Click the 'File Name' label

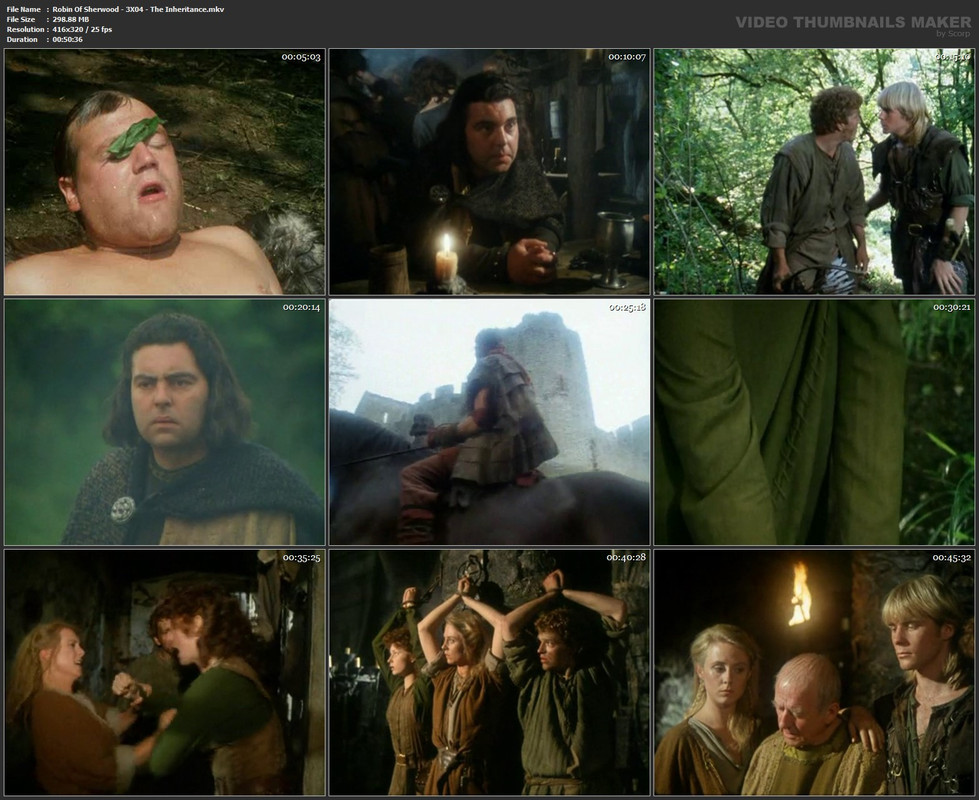click(x=23, y=9)
